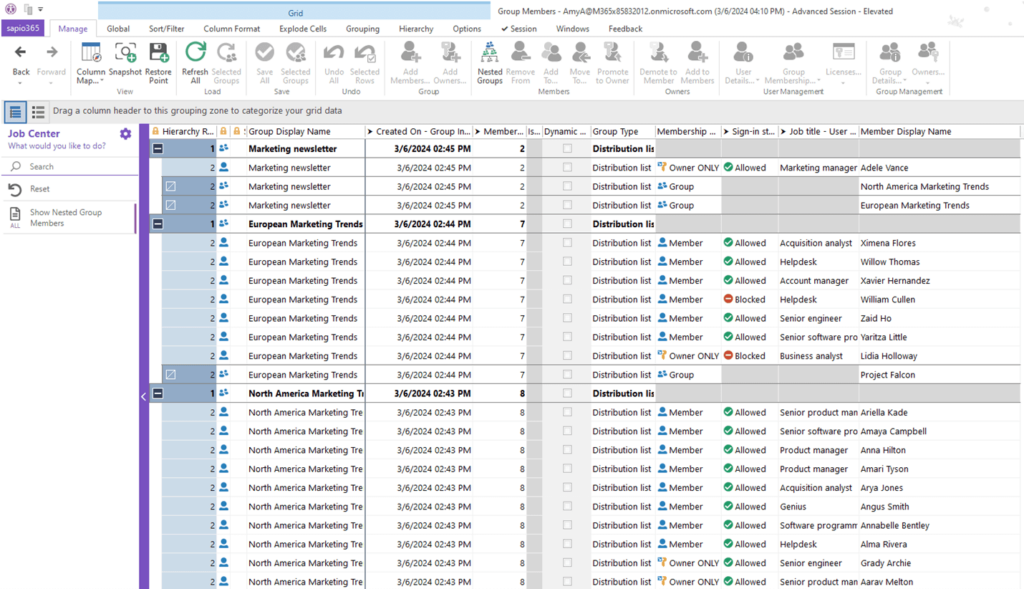Viewport: 1024px width, 589px height.
Task: Open the Explode Cells tab
Action: [303, 29]
